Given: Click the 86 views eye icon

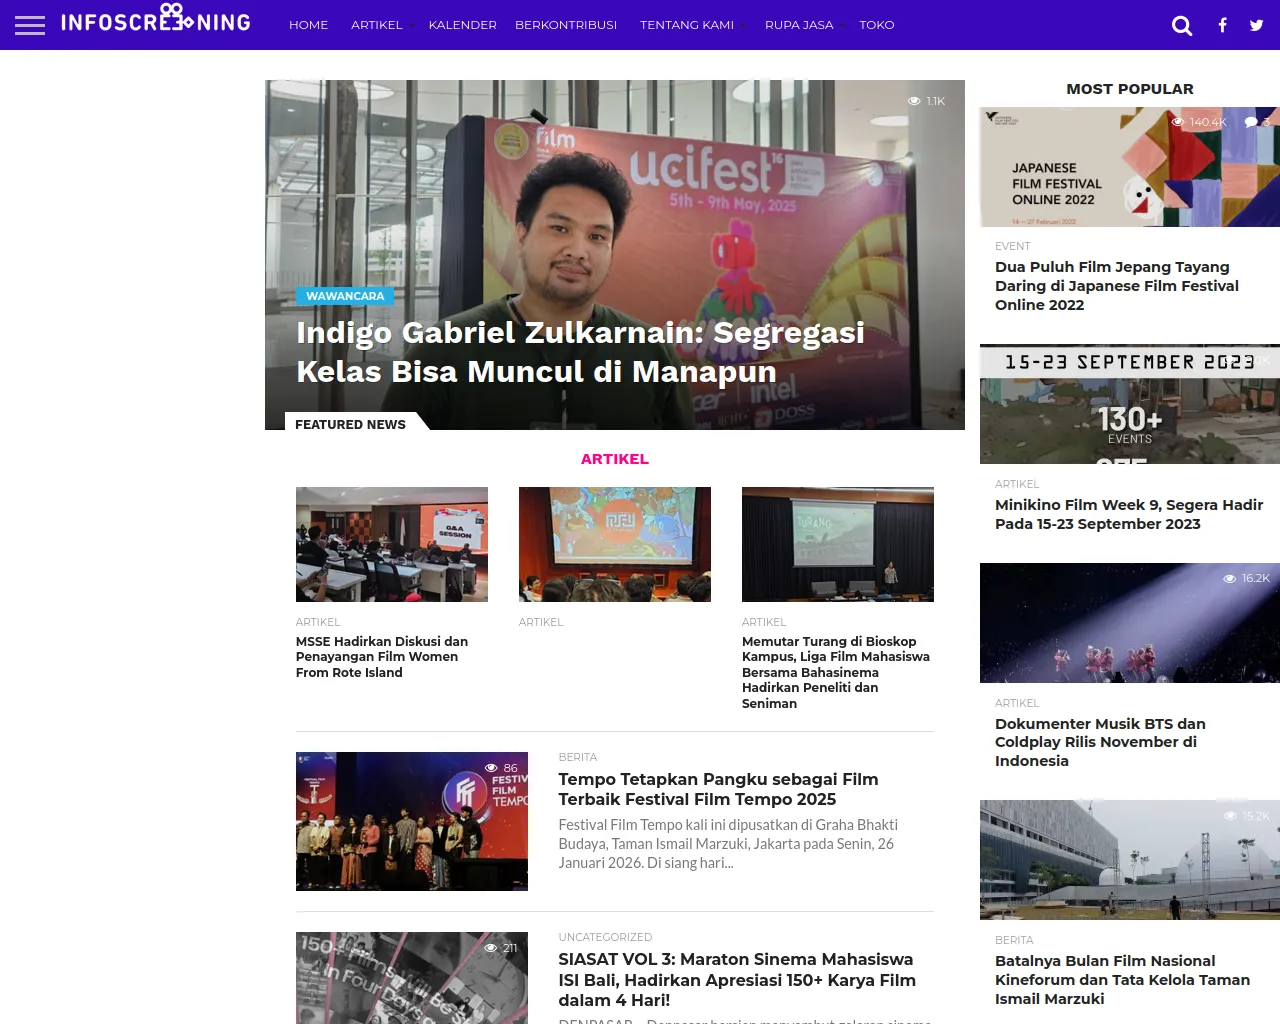Looking at the screenshot, I should 491,768.
